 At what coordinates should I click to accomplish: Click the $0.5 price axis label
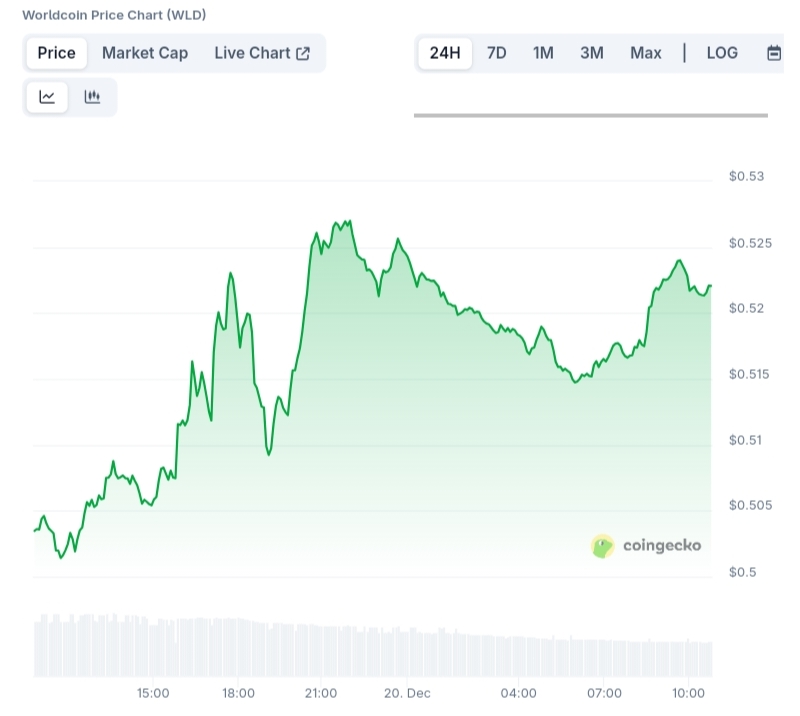pyautogui.click(x=742, y=572)
